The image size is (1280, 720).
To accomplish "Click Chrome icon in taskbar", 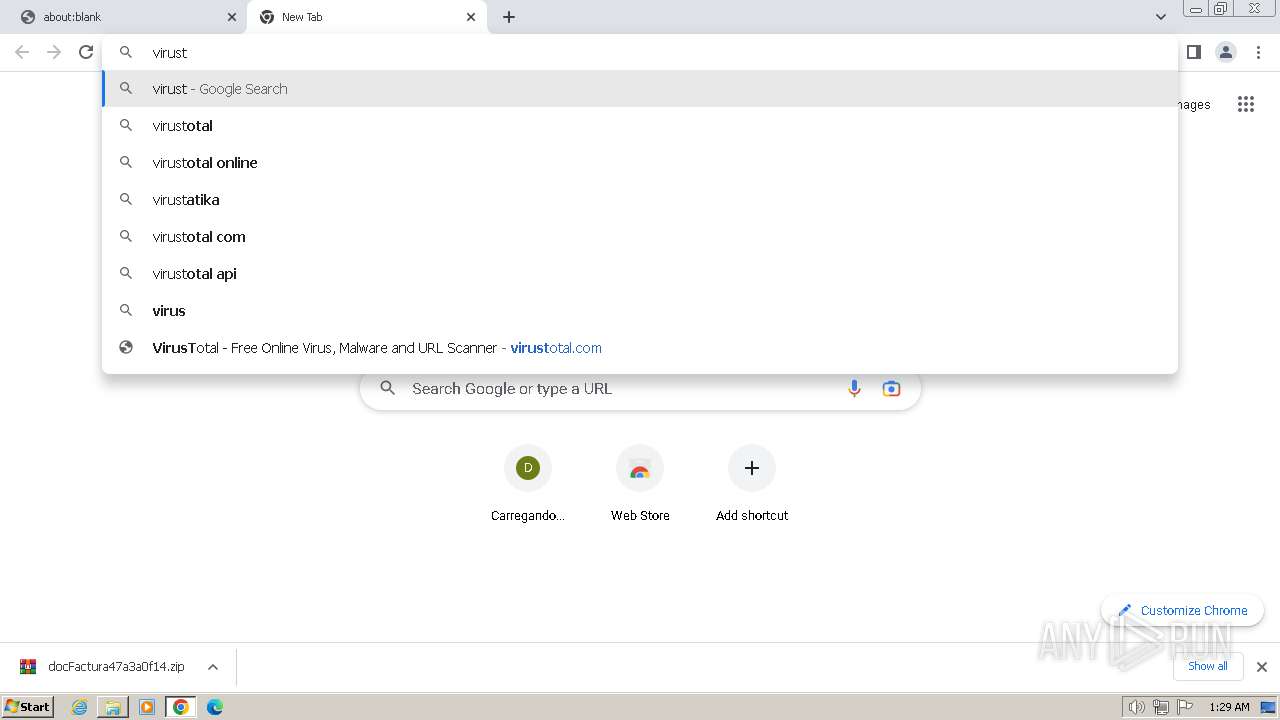I will coord(181,707).
